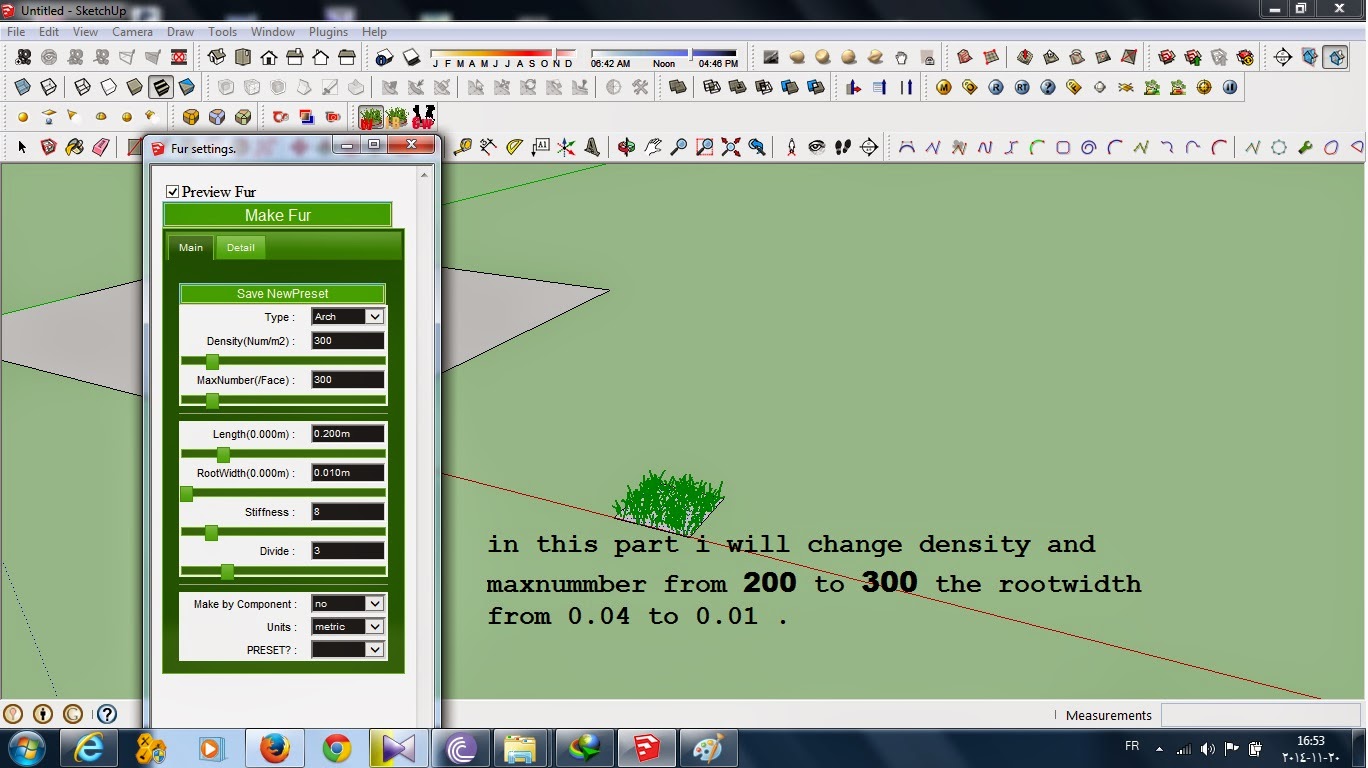
Task: Click the blue question mark plugin icon
Action: pyautogui.click(x=1048, y=88)
